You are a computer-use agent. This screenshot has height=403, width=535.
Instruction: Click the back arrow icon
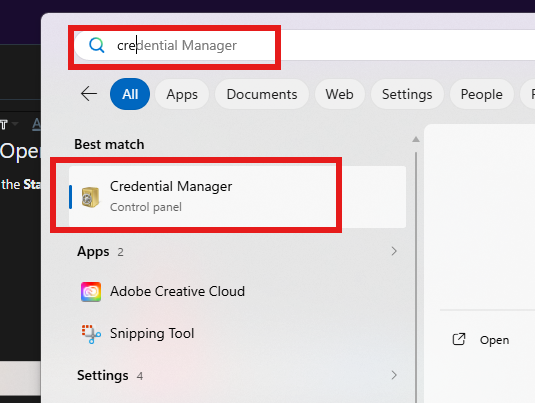tap(89, 94)
